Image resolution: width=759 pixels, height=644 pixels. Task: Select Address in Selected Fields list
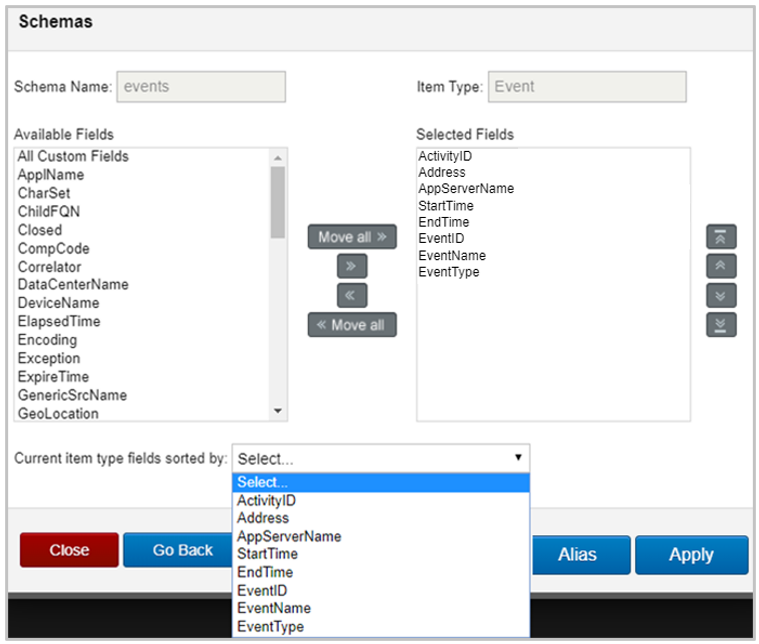pyautogui.click(x=553, y=172)
